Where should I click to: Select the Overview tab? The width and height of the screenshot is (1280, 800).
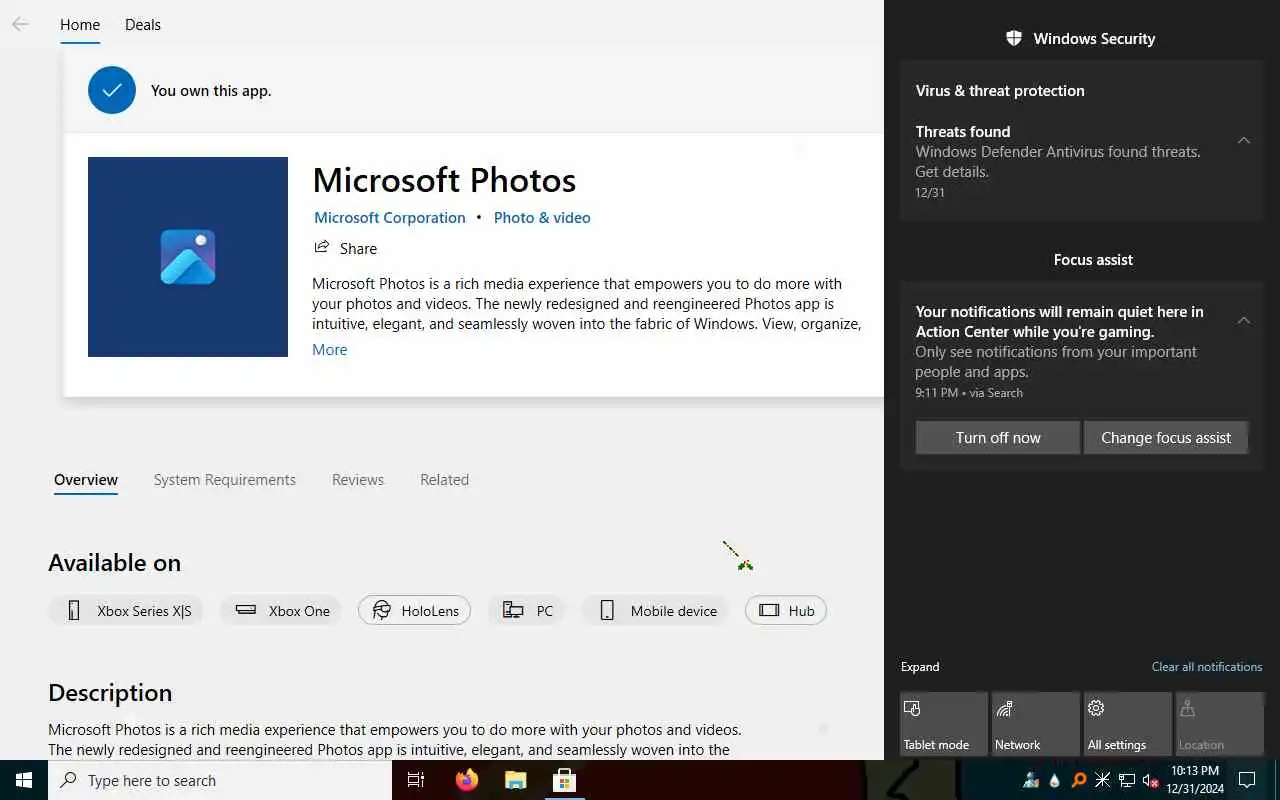click(86, 480)
